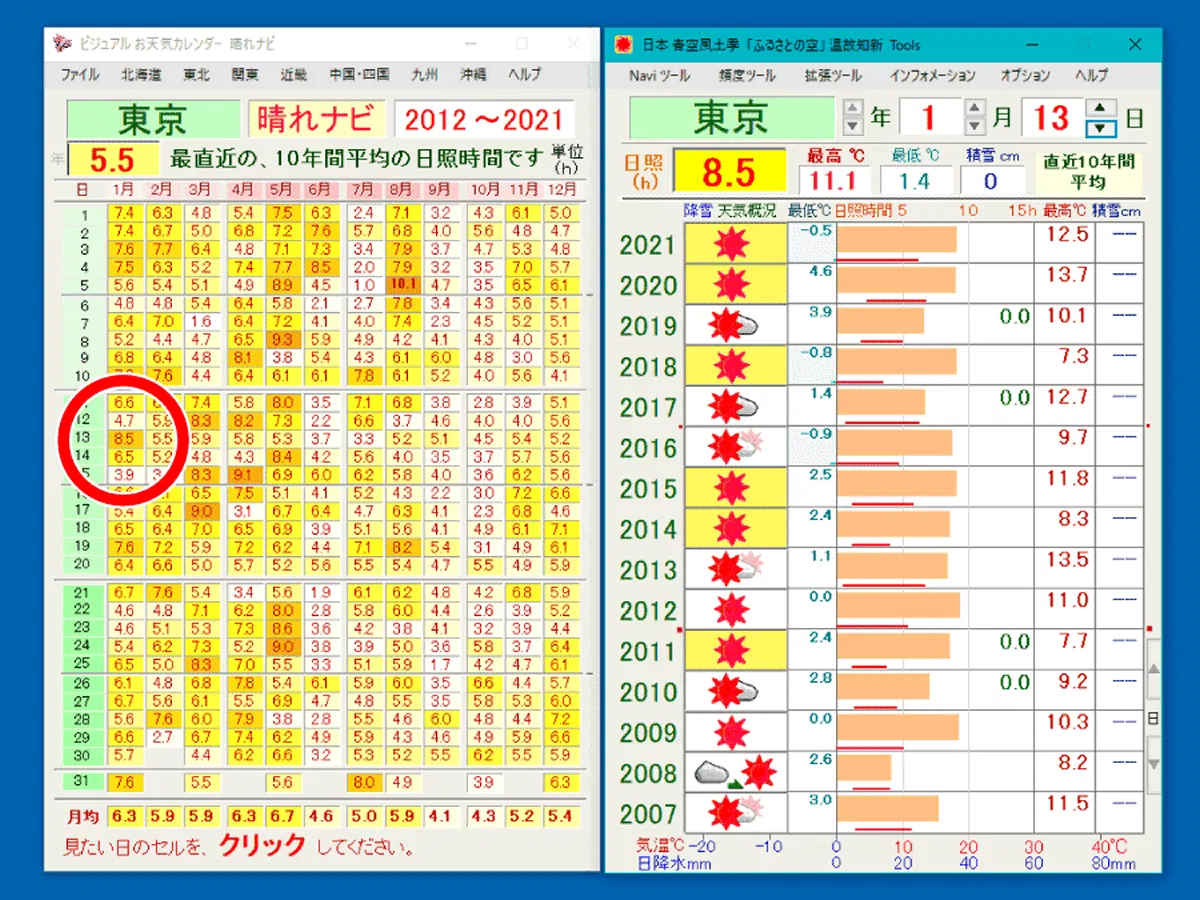The height and width of the screenshot is (900, 1200).
Task: Click the January 13 cell showing 8.5
Action: [x=124, y=438]
